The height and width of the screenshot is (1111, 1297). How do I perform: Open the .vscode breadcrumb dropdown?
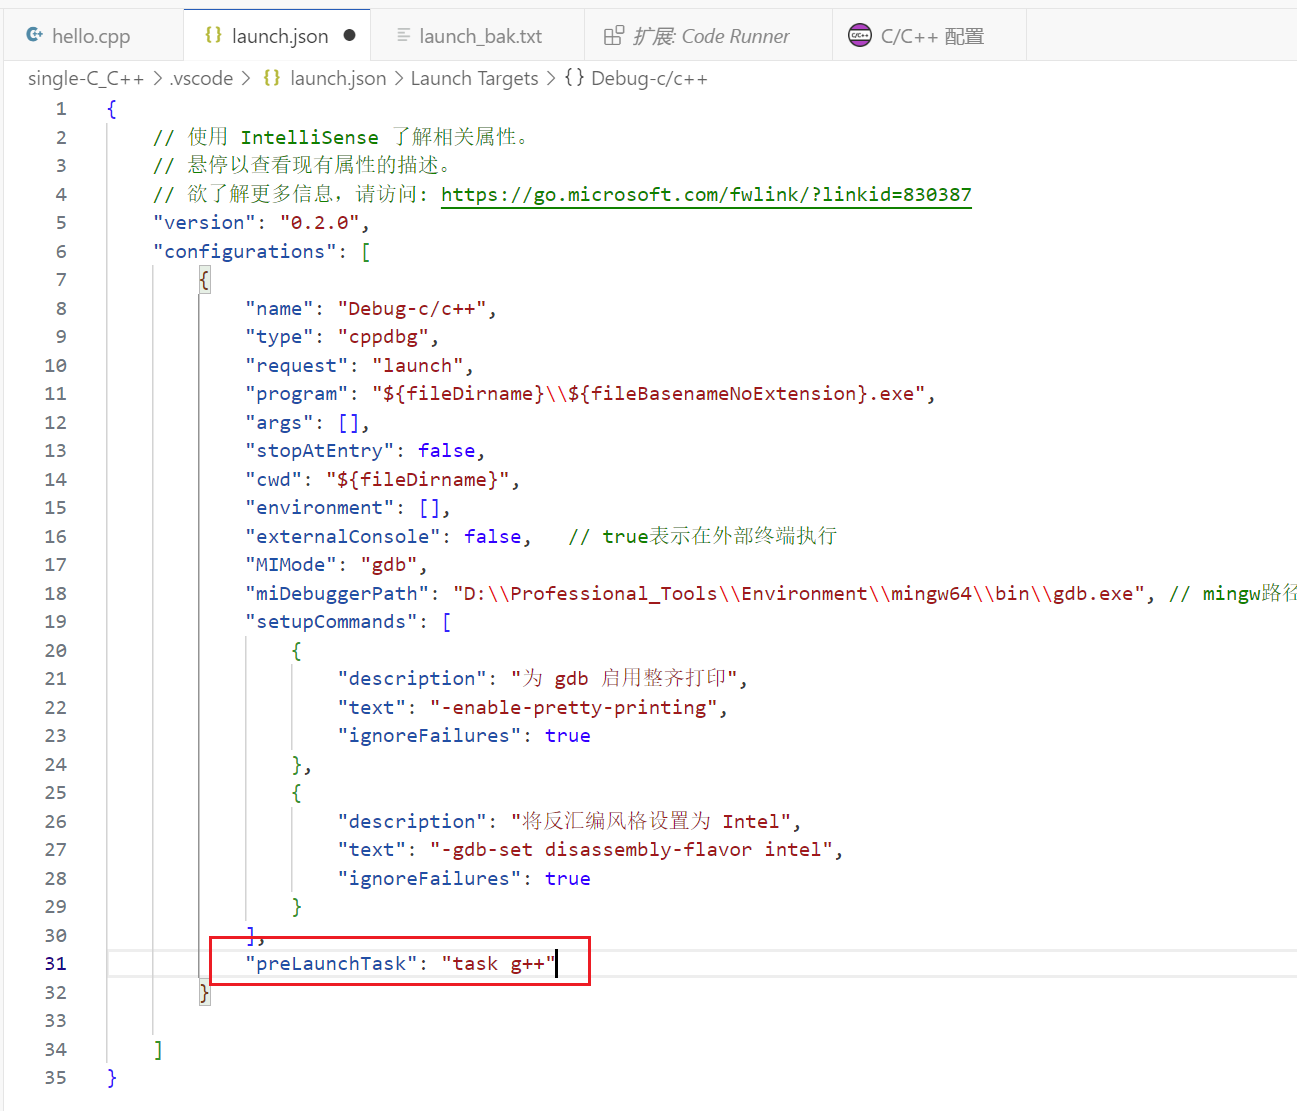click(201, 78)
